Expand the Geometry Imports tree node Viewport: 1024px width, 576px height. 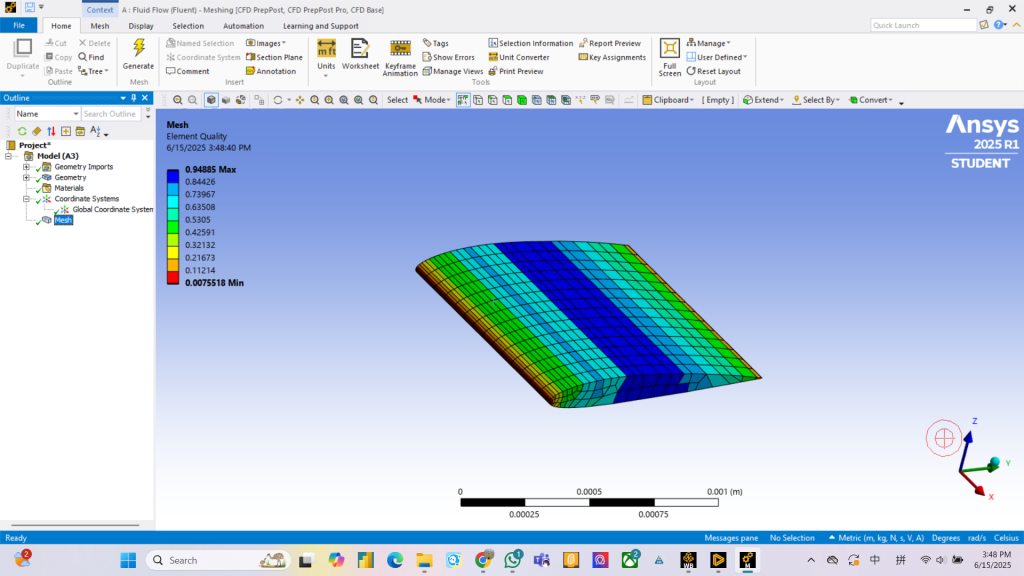[x=26, y=167]
